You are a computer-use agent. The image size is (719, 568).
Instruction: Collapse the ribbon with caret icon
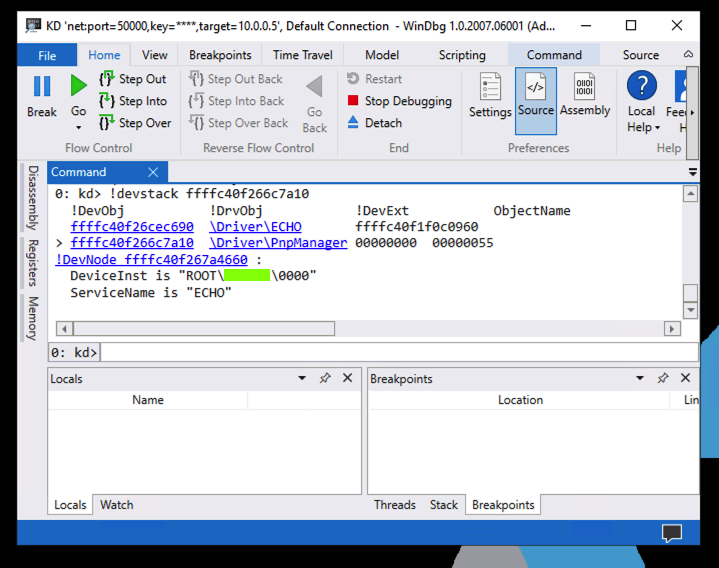coord(688,54)
